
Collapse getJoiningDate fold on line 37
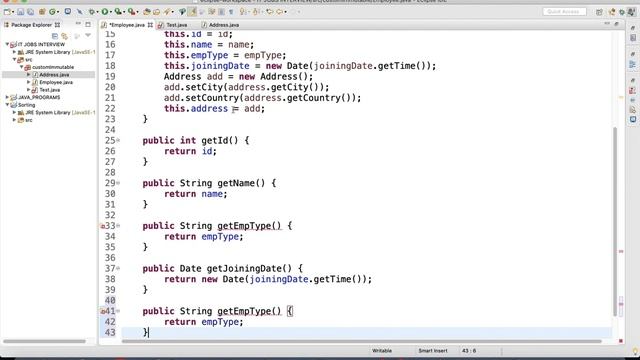118,269
